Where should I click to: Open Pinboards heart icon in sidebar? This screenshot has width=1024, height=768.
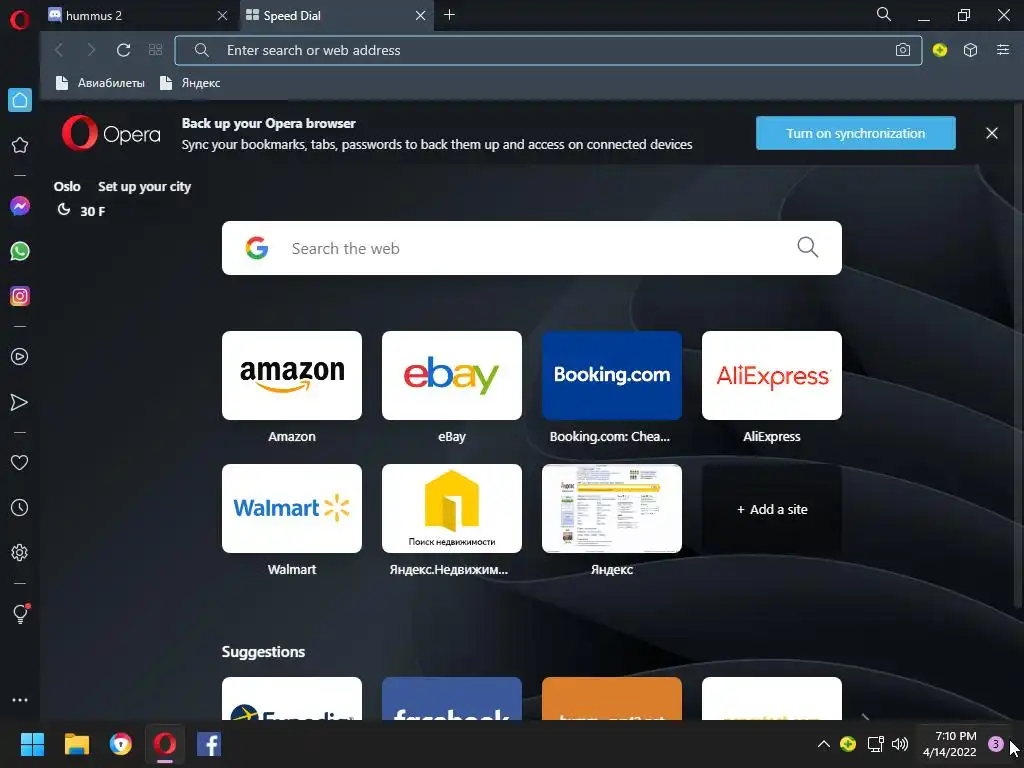pyautogui.click(x=20, y=462)
